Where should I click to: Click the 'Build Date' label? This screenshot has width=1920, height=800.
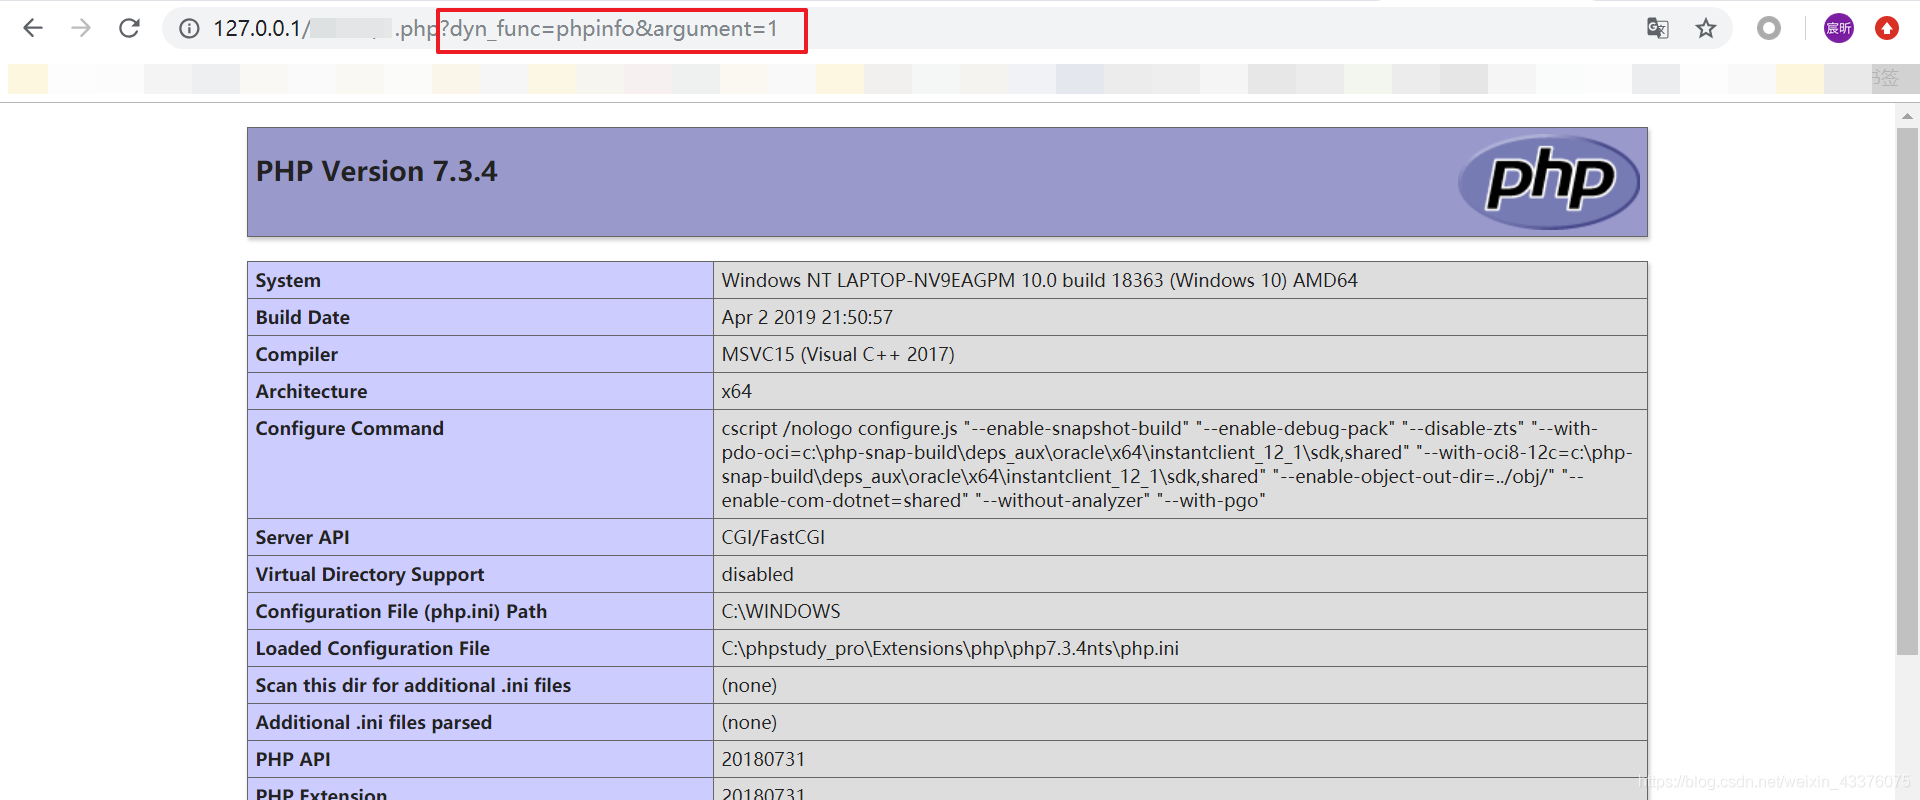[302, 317]
